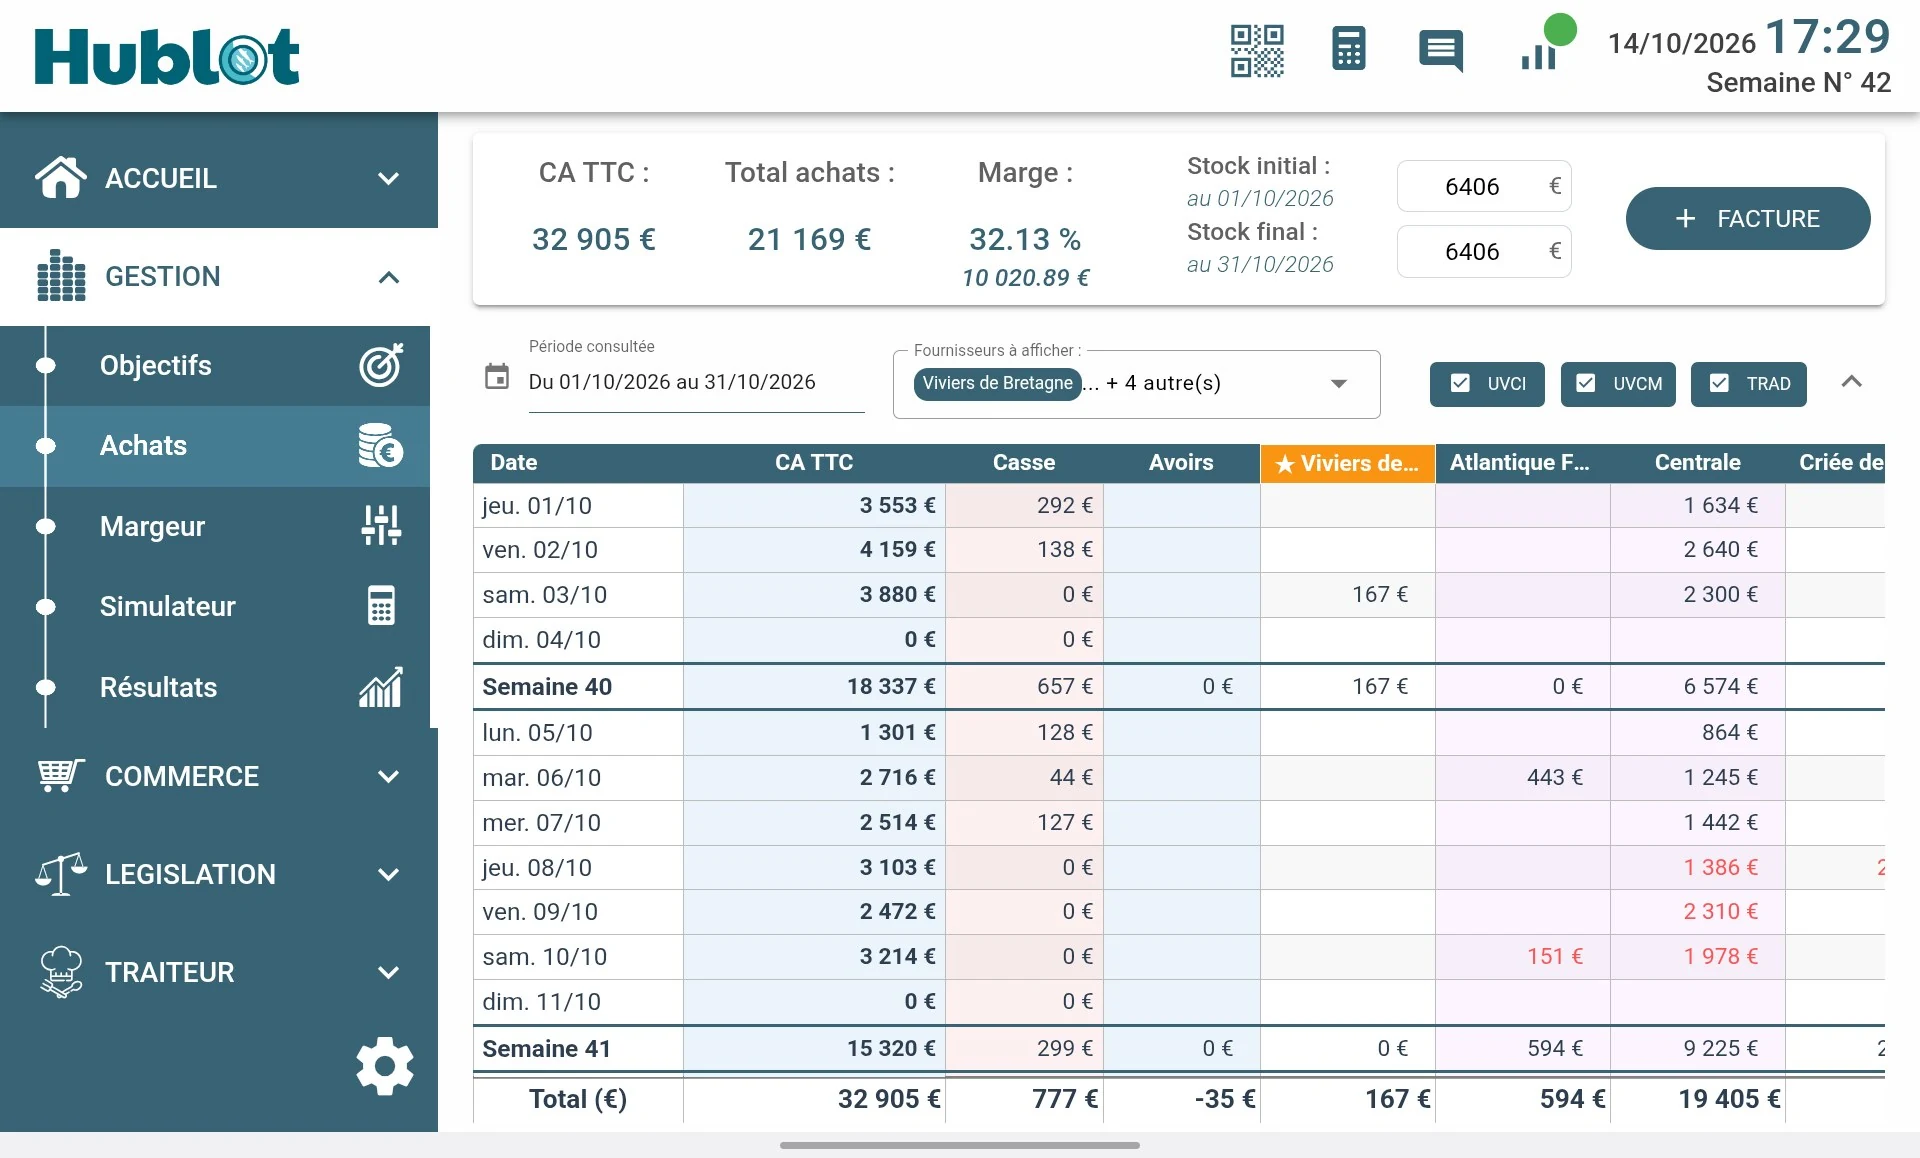Click the + FACTURE button

[x=1748, y=218]
